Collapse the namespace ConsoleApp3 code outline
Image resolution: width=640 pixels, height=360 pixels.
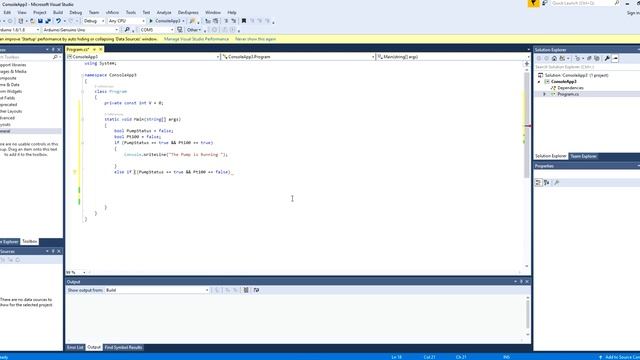click(x=82, y=76)
